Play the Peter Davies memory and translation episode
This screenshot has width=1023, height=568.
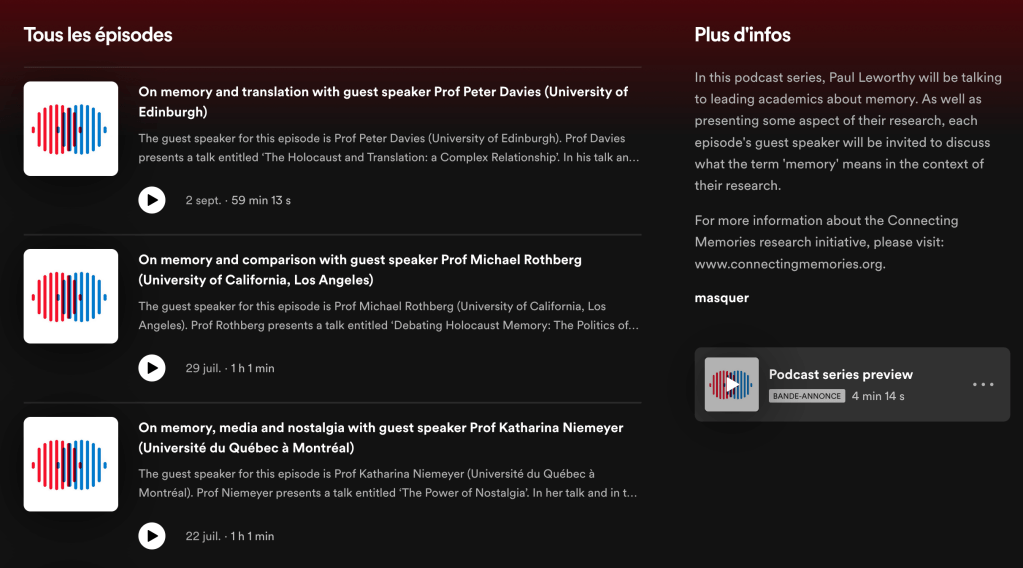(152, 200)
